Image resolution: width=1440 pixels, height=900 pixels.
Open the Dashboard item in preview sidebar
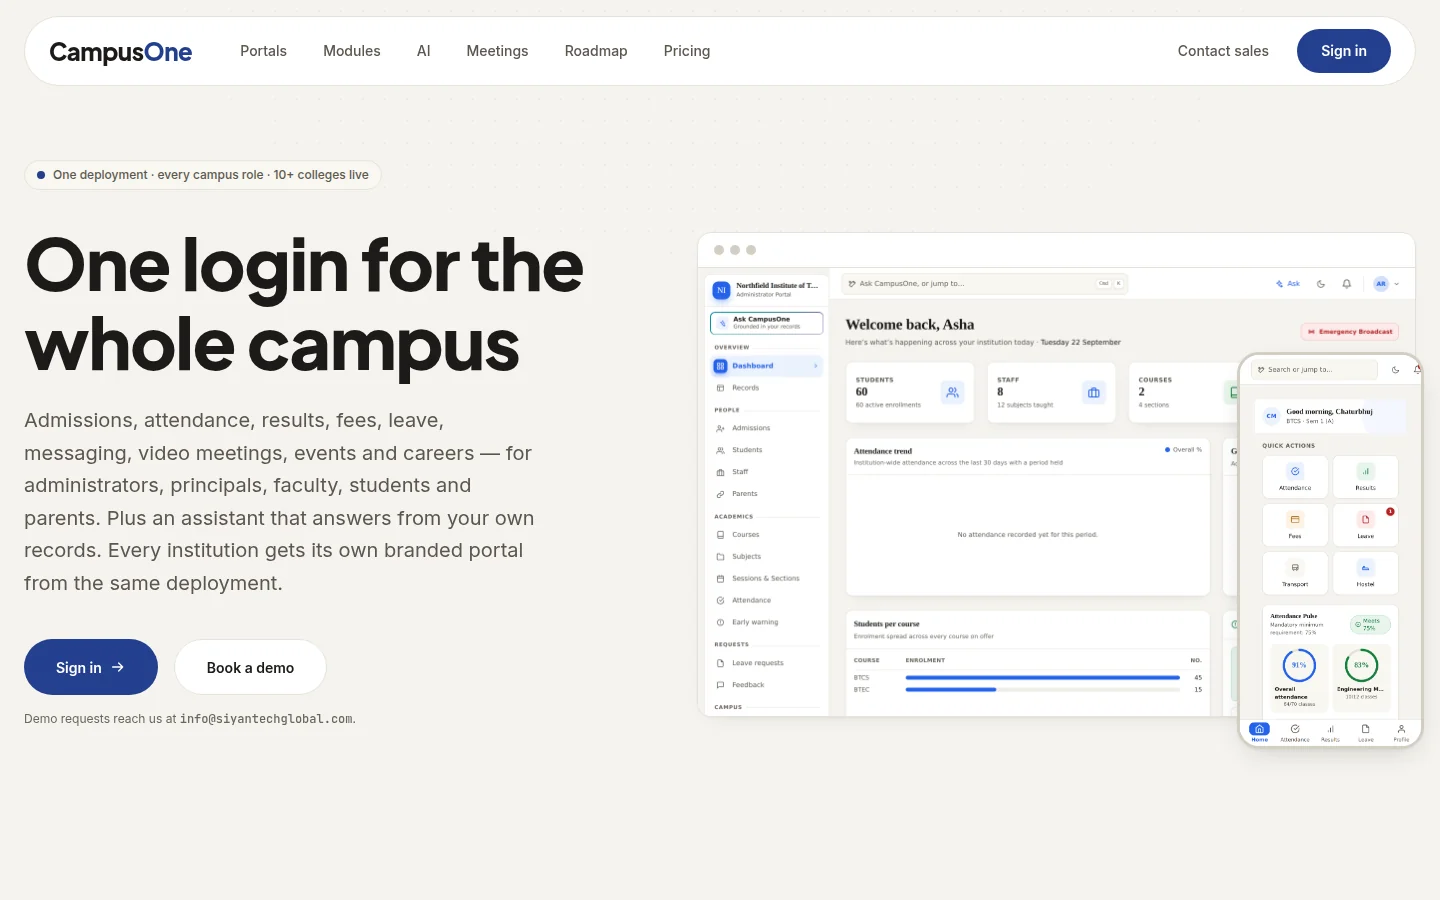[x=767, y=366]
